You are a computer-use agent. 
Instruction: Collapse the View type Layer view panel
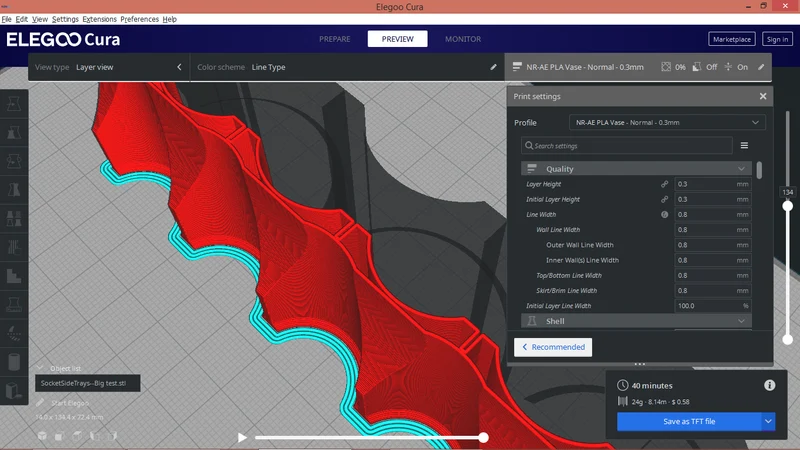(x=179, y=67)
